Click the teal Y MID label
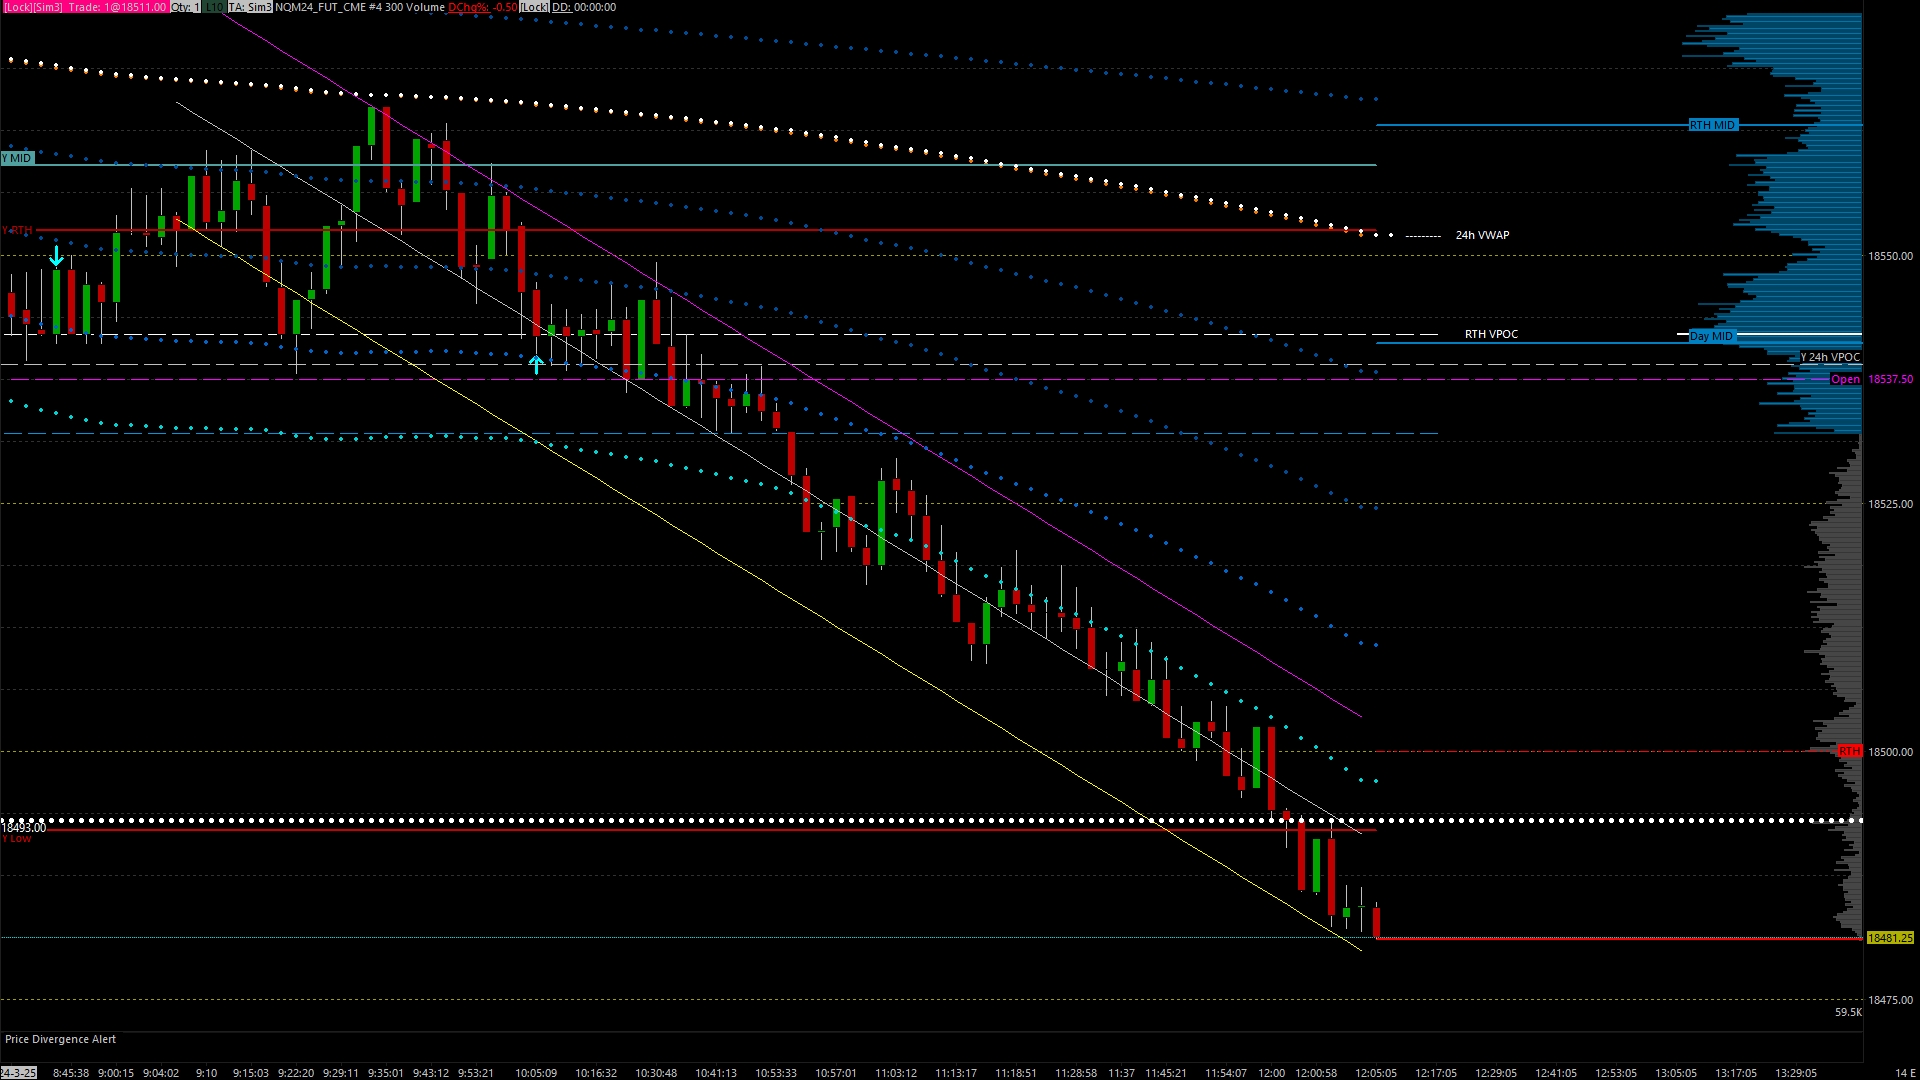 pos(17,158)
